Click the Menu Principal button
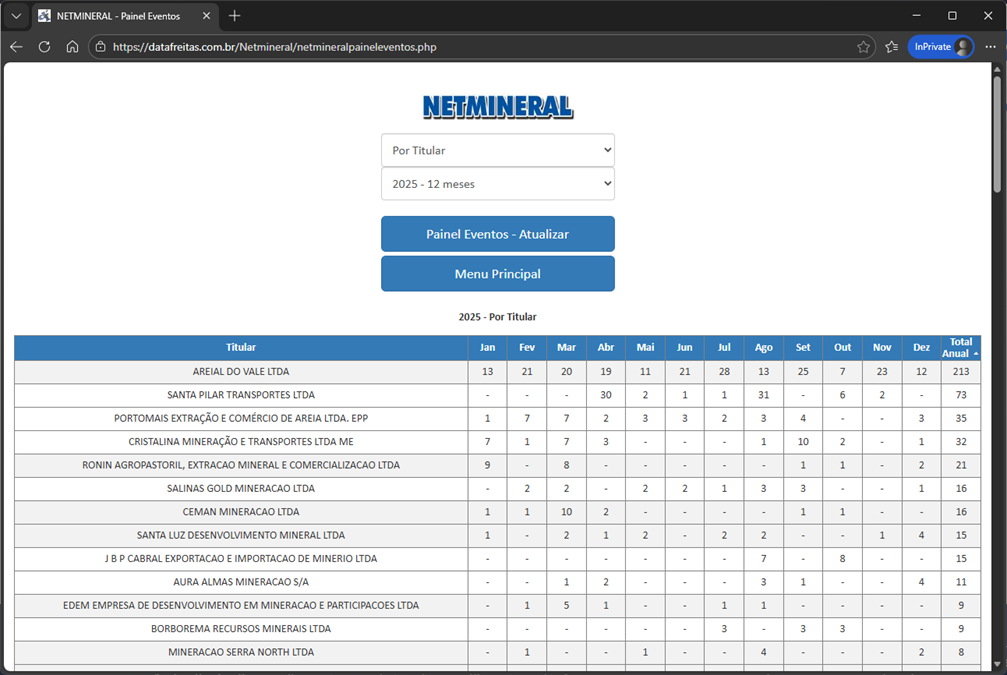The height and width of the screenshot is (675, 1007). 497,273
